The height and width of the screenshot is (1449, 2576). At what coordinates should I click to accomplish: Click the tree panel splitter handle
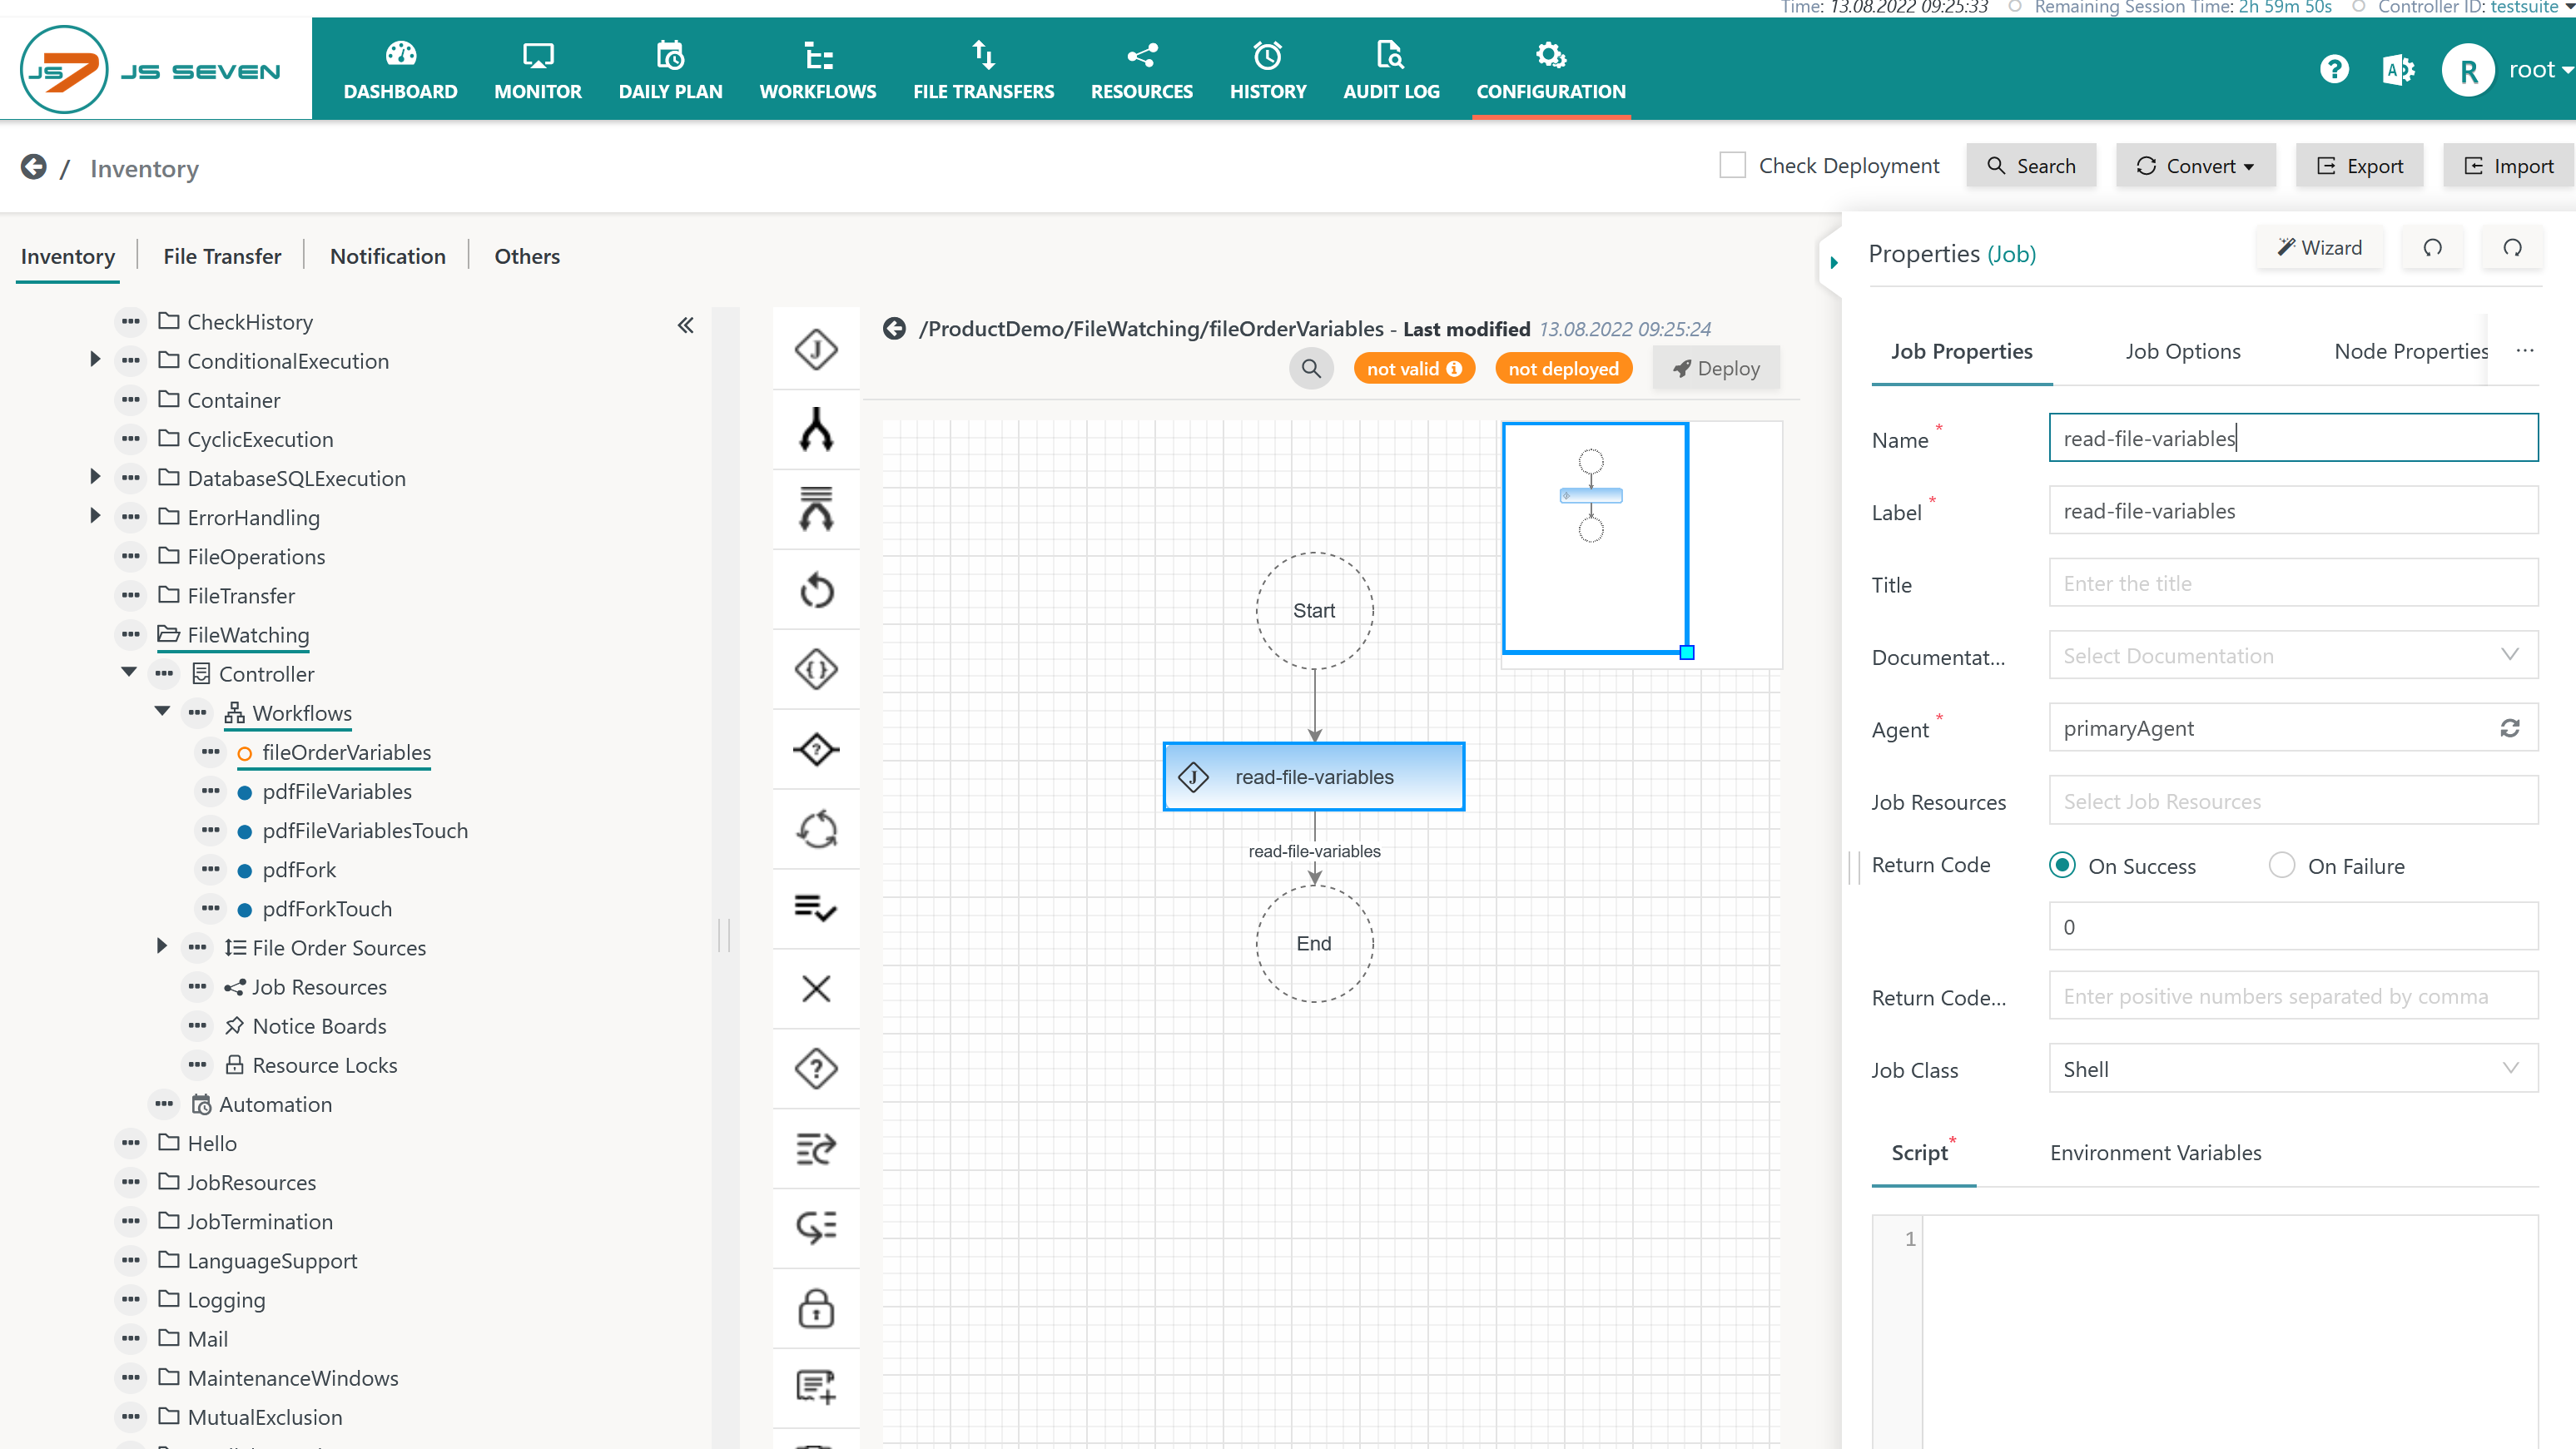coord(724,934)
